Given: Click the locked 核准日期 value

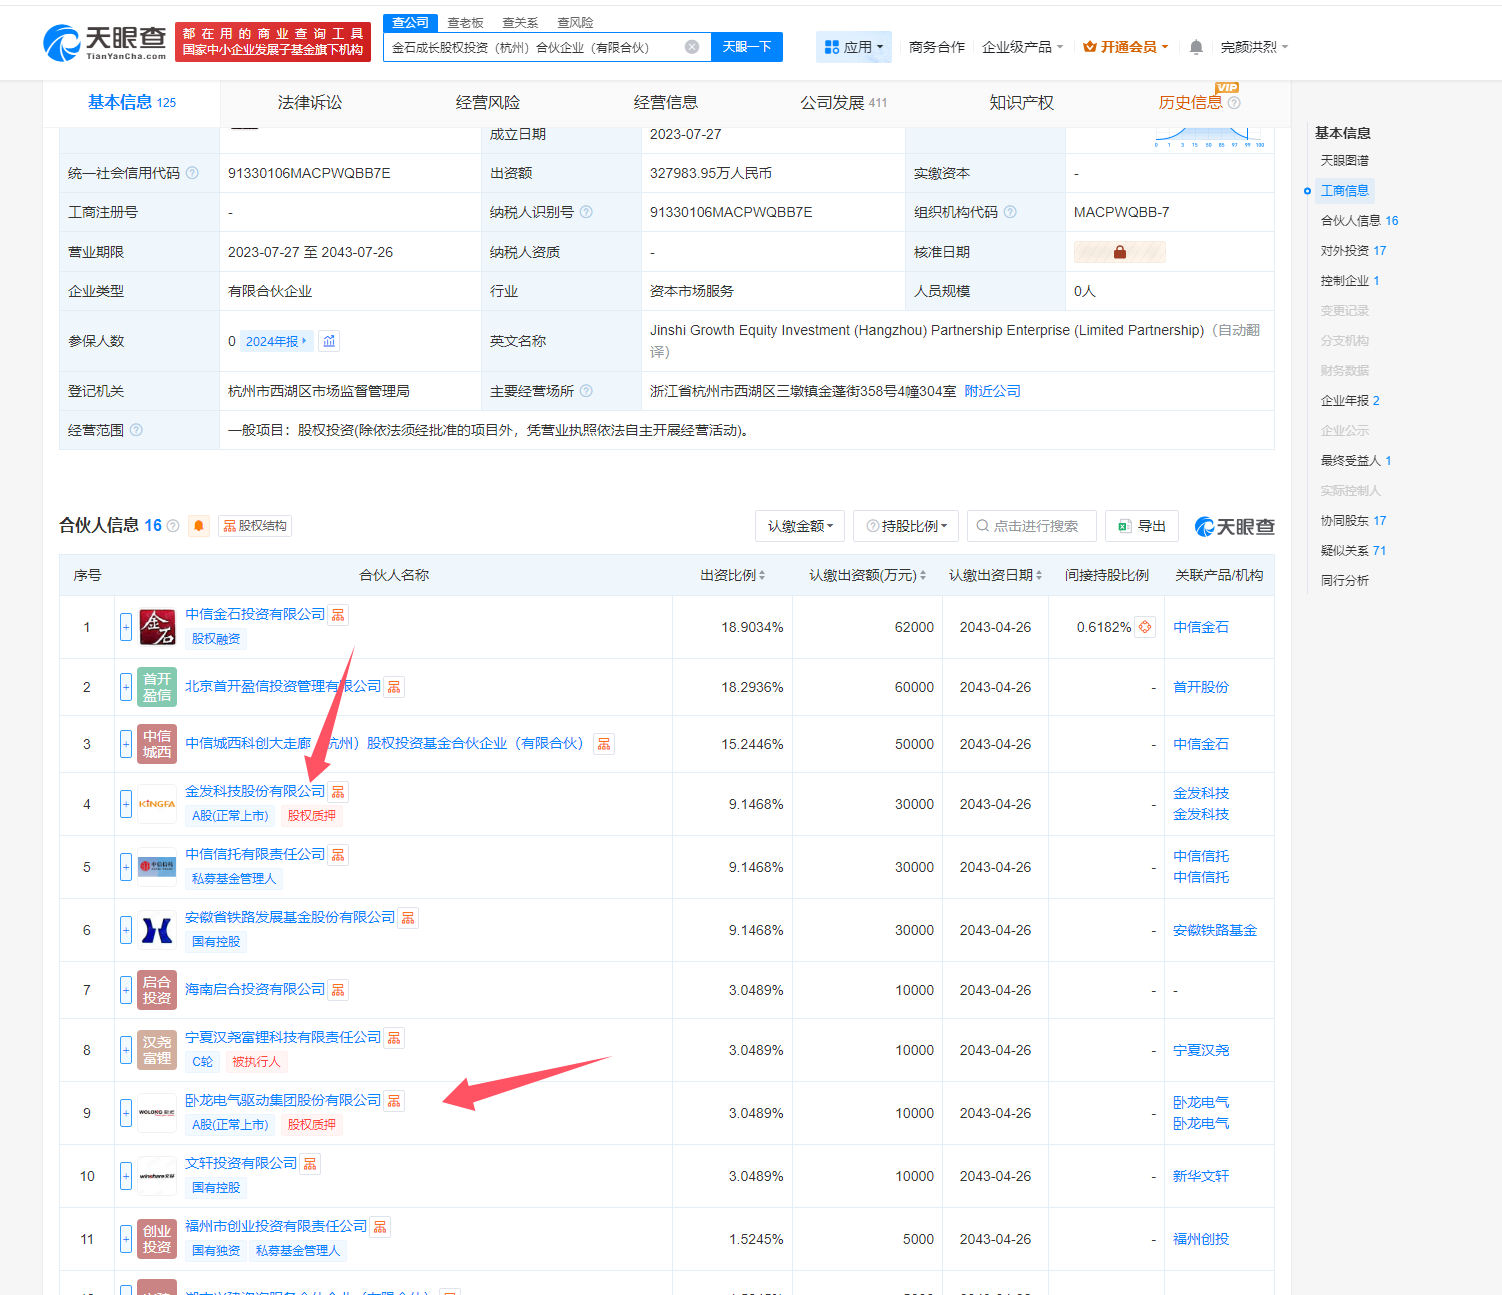Looking at the screenshot, I should point(1119,252).
